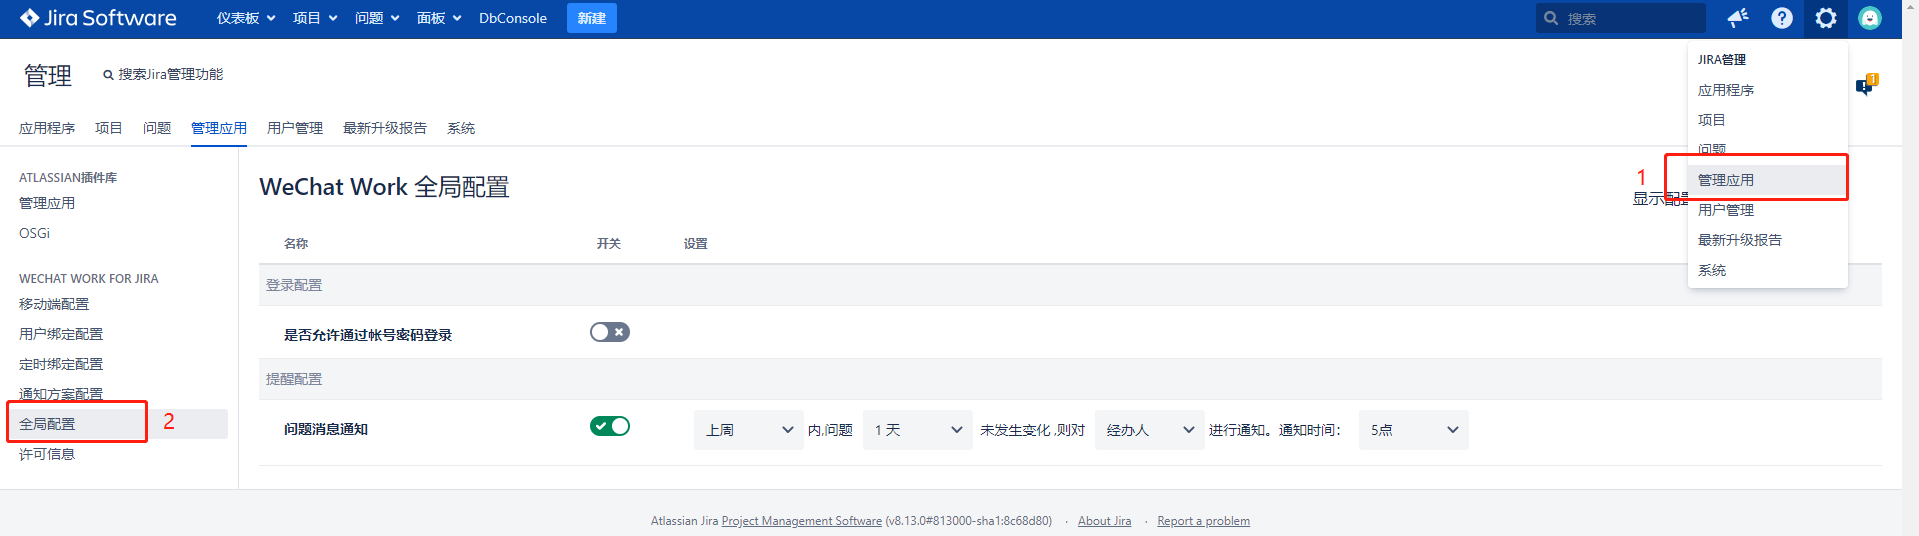Open the 上周 time range dropdown
Image resolution: width=1919 pixels, height=536 pixels.
(748, 430)
